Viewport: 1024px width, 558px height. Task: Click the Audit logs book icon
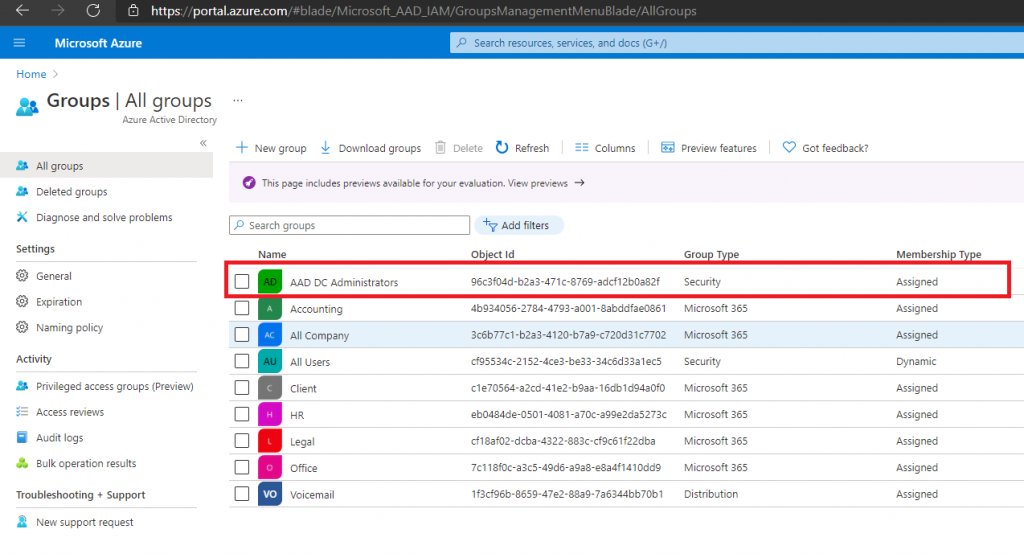(x=22, y=437)
